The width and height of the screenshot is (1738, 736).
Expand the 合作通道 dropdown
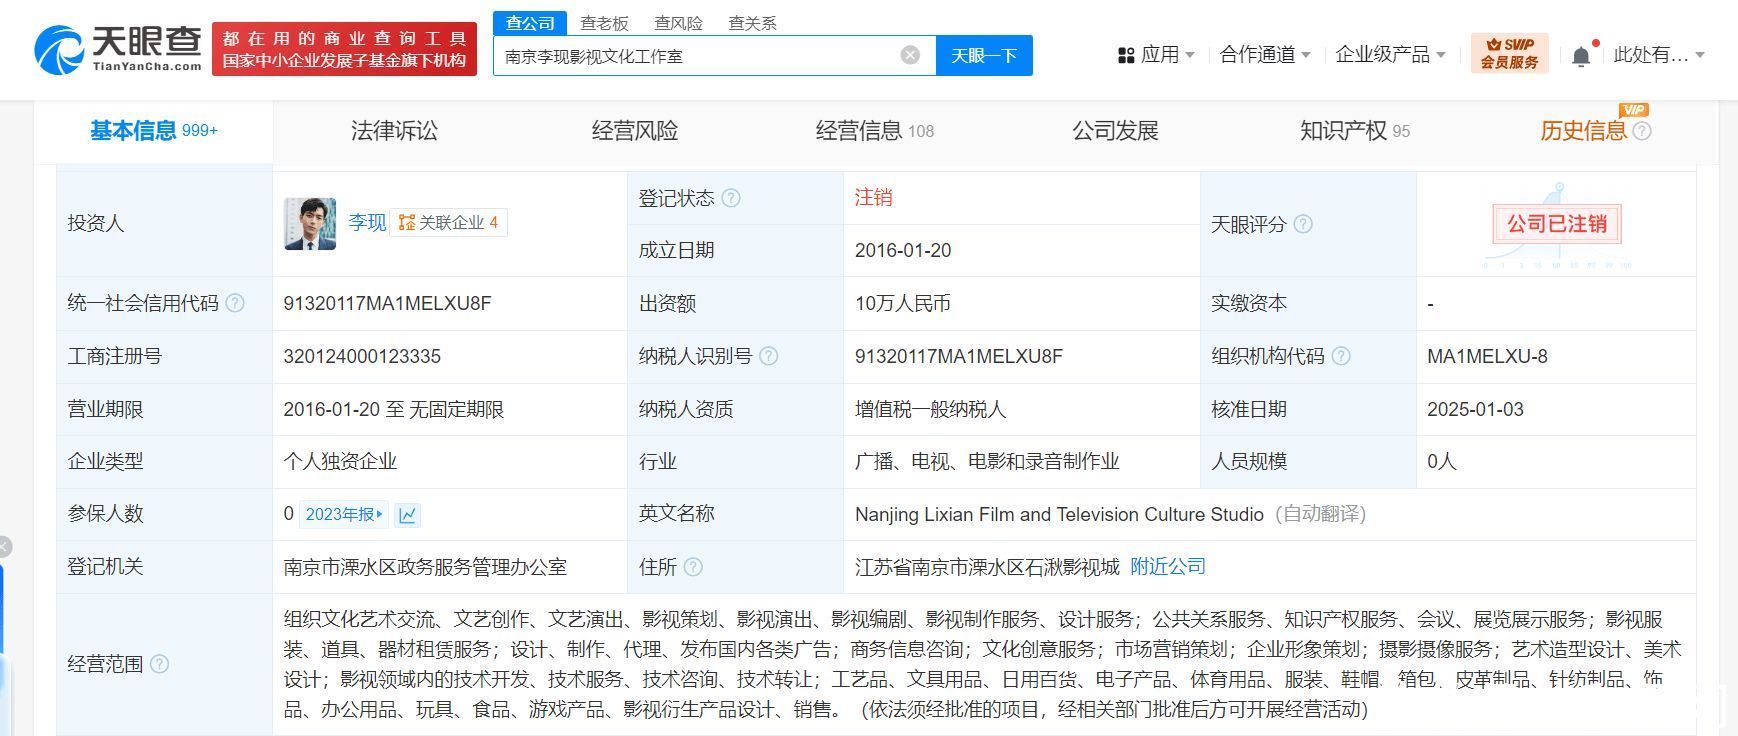tap(1264, 55)
